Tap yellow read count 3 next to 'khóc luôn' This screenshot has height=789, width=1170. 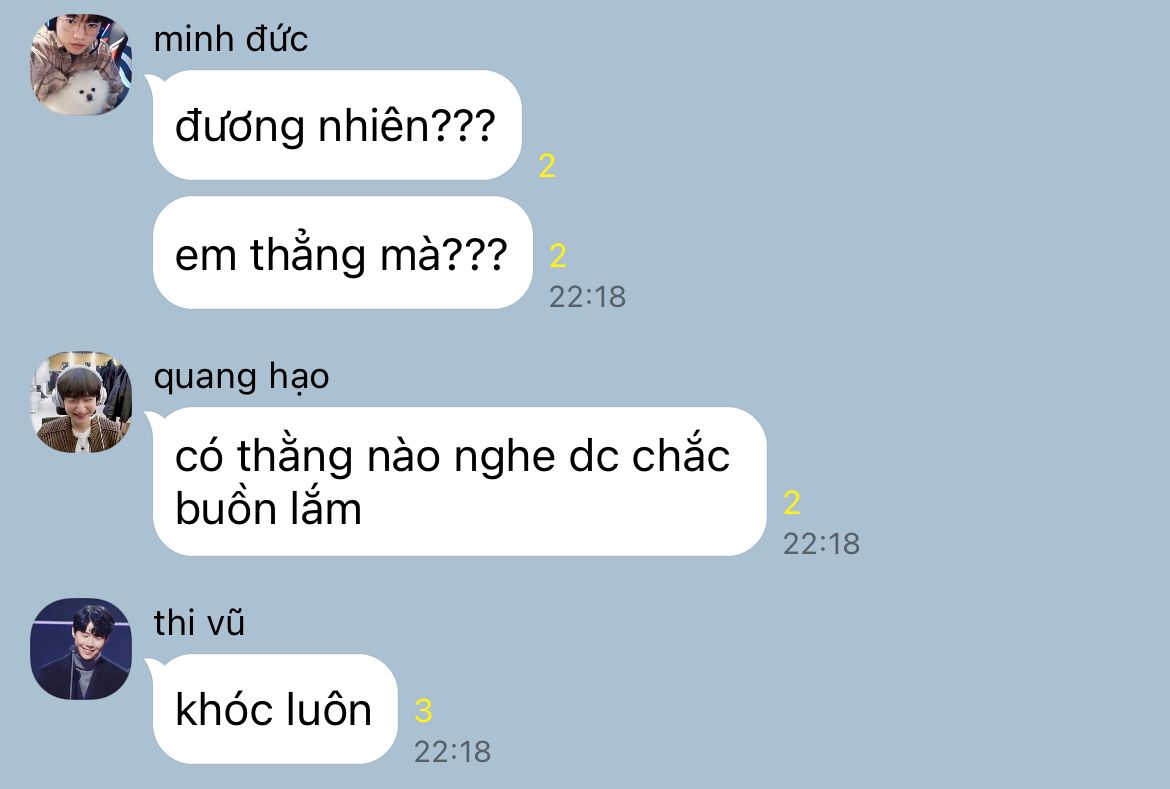point(423,711)
